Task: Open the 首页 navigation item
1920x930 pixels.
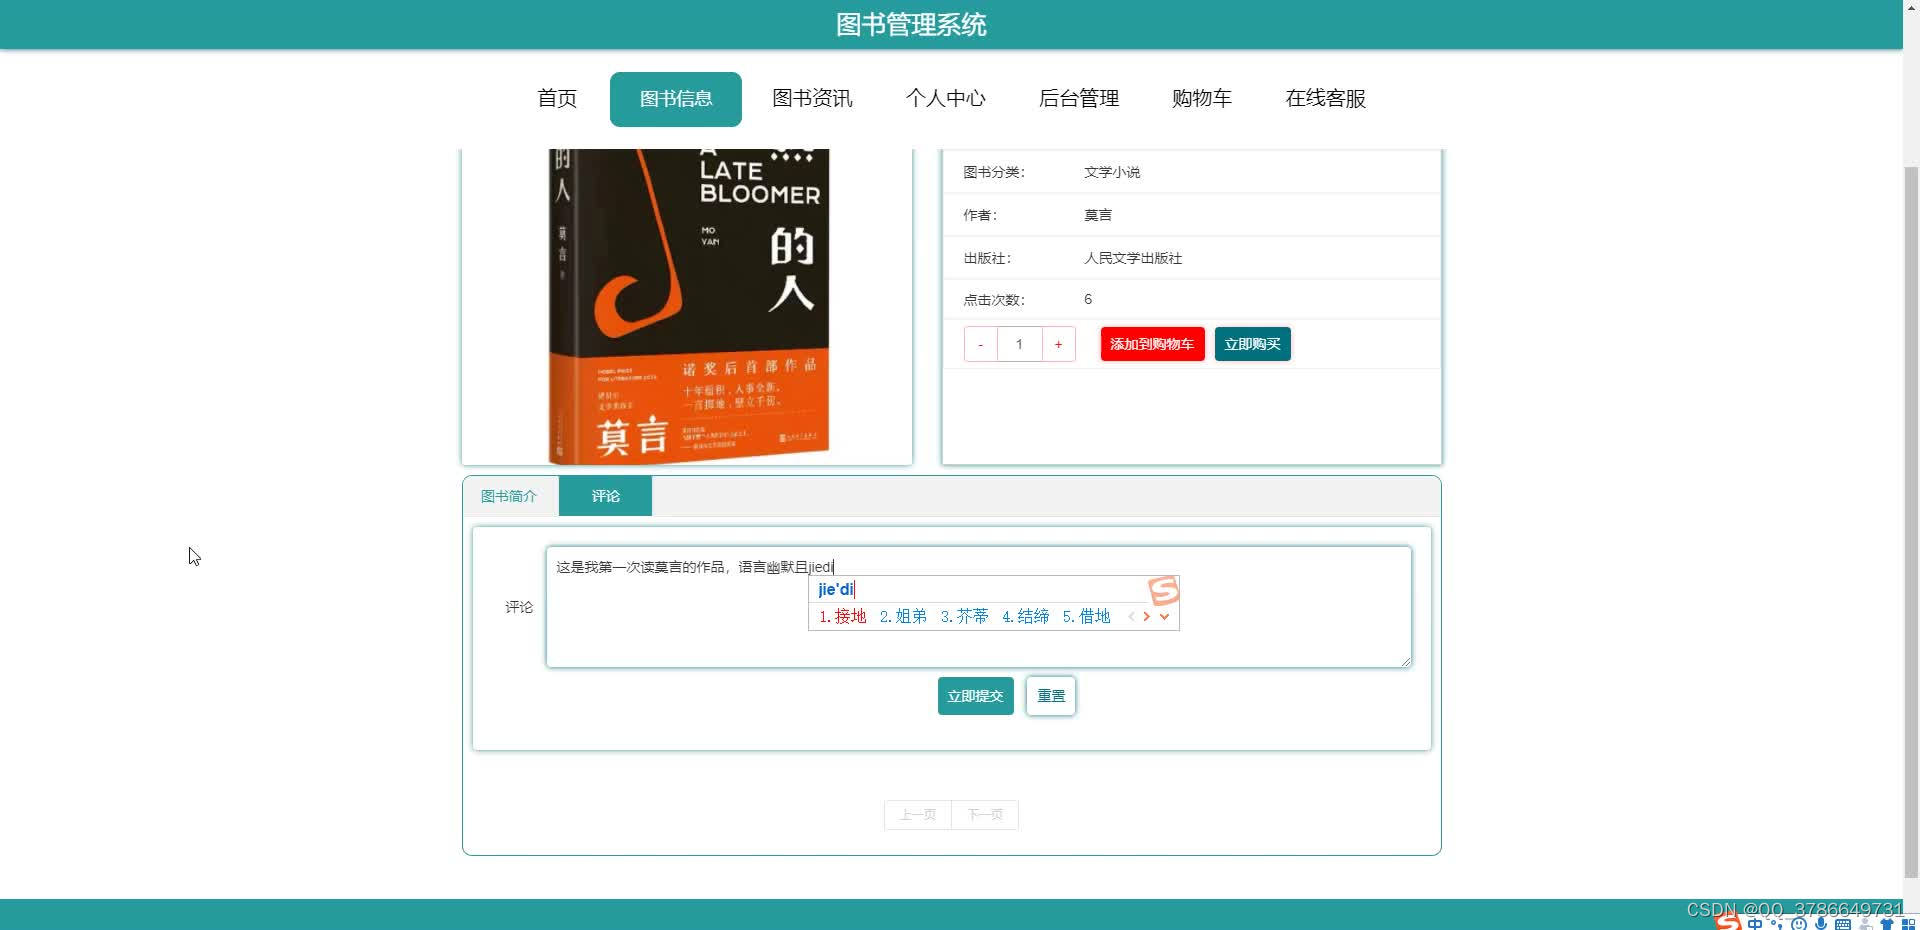Action: pyautogui.click(x=557, y=98)
